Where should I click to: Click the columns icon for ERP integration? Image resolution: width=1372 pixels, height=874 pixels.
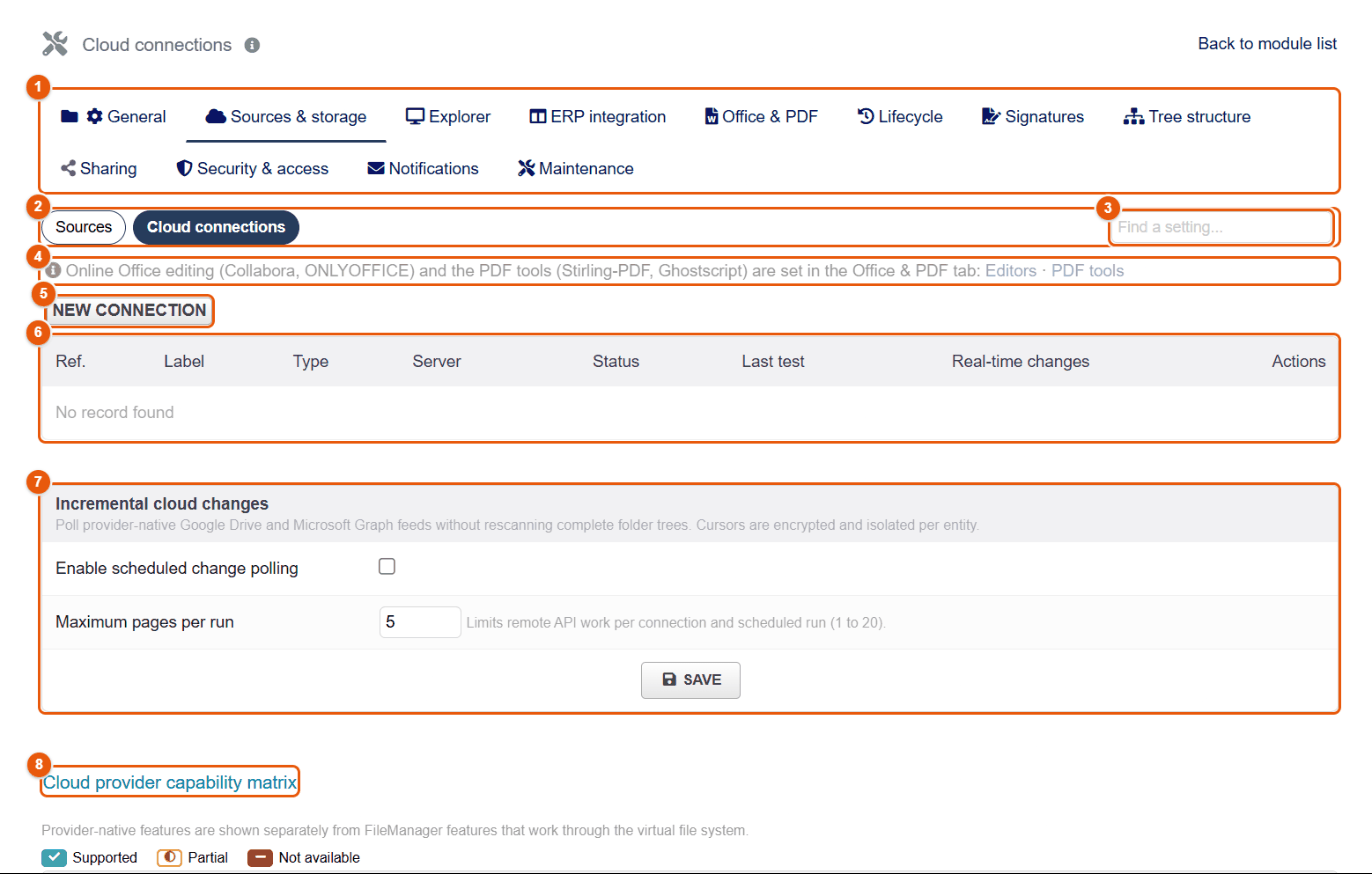538,116
